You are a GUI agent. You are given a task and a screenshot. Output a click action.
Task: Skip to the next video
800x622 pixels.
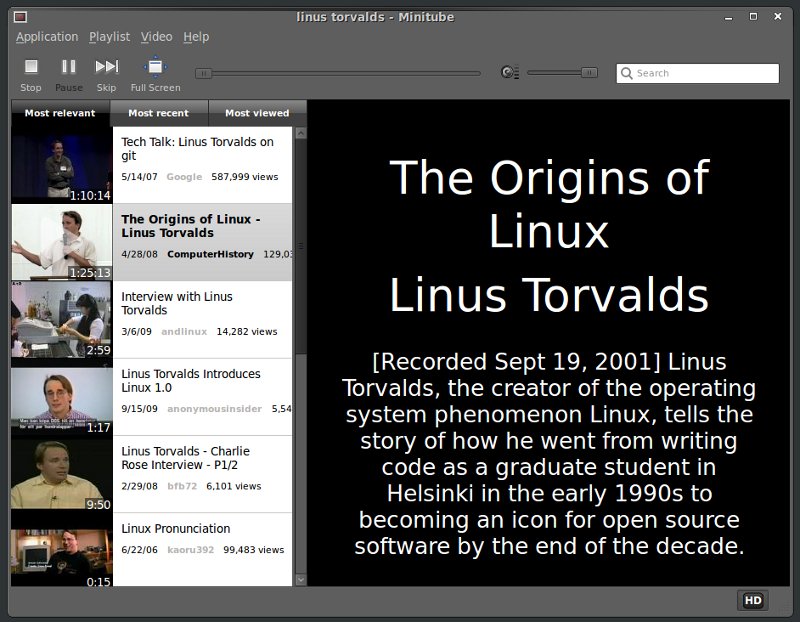coord(106,67)
